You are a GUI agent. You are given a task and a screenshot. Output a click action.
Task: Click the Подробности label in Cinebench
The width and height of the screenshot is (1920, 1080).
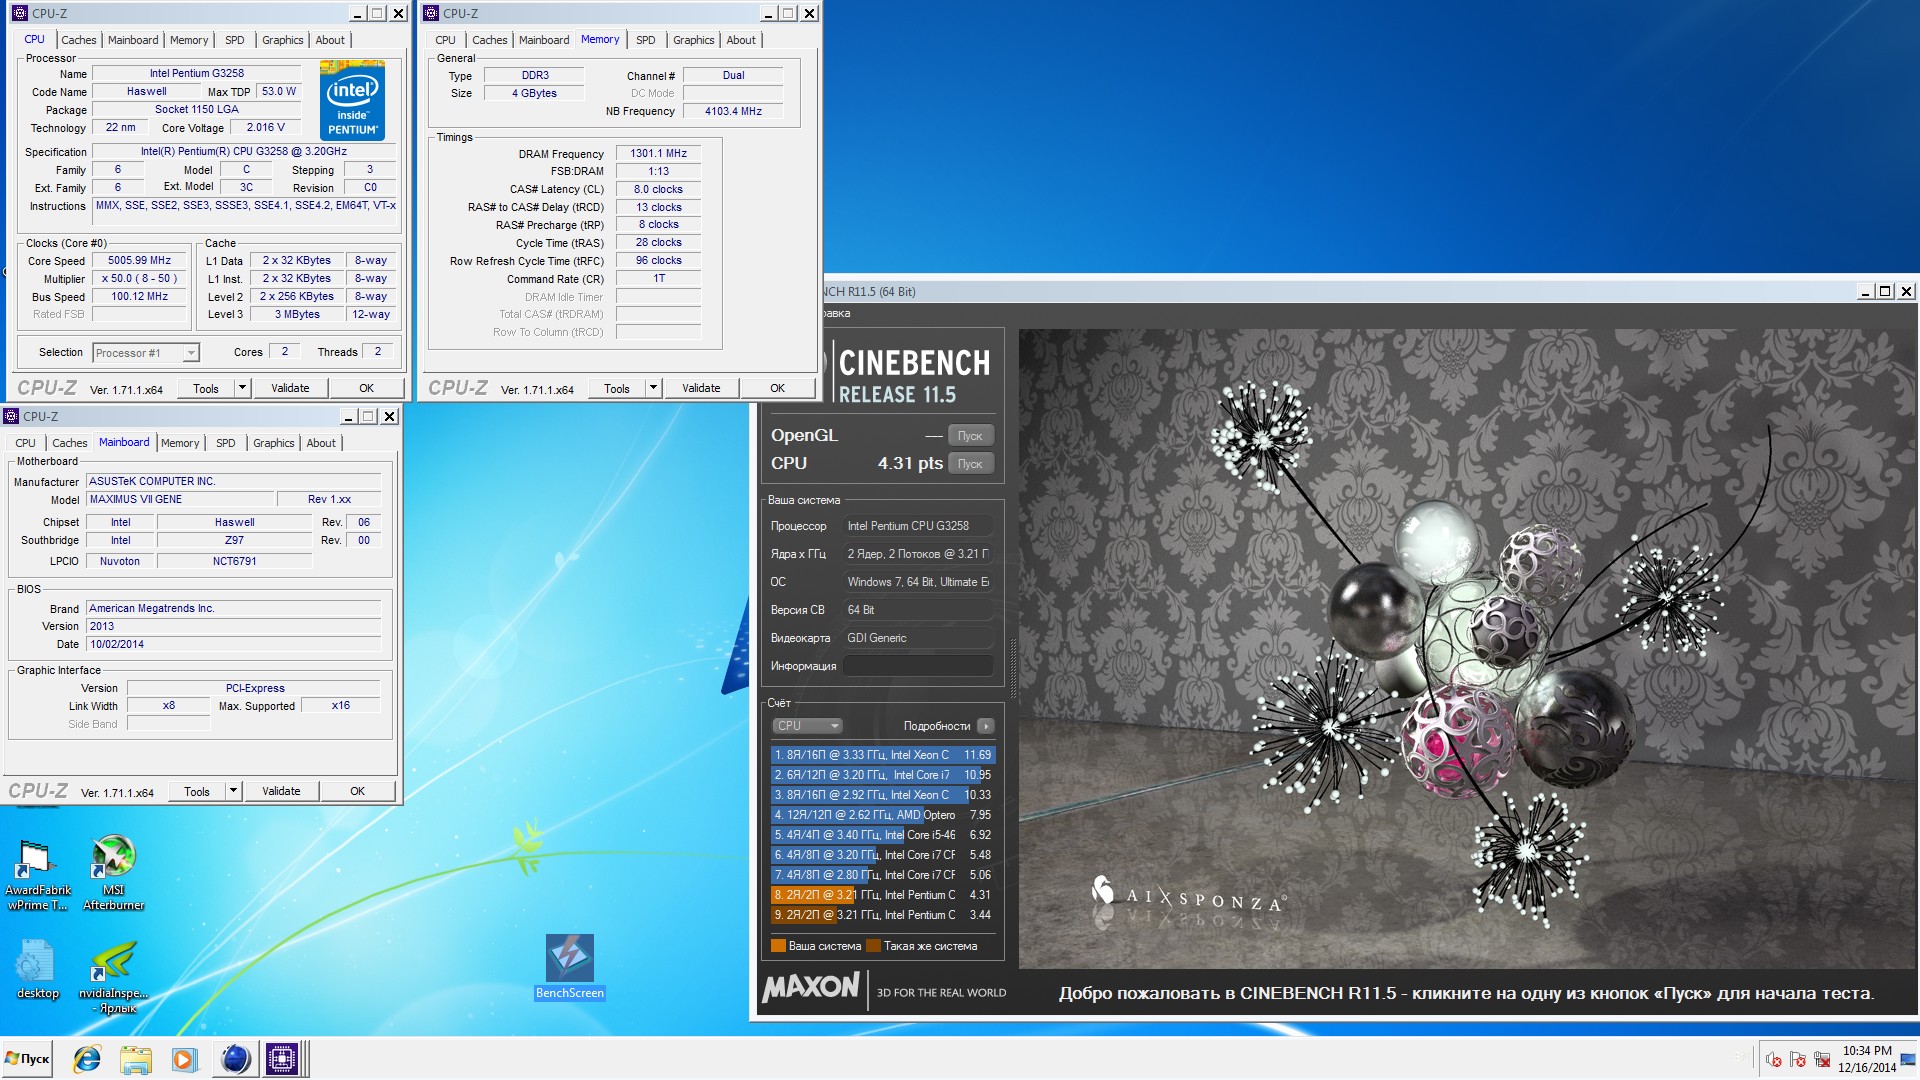tap(936, 726)
